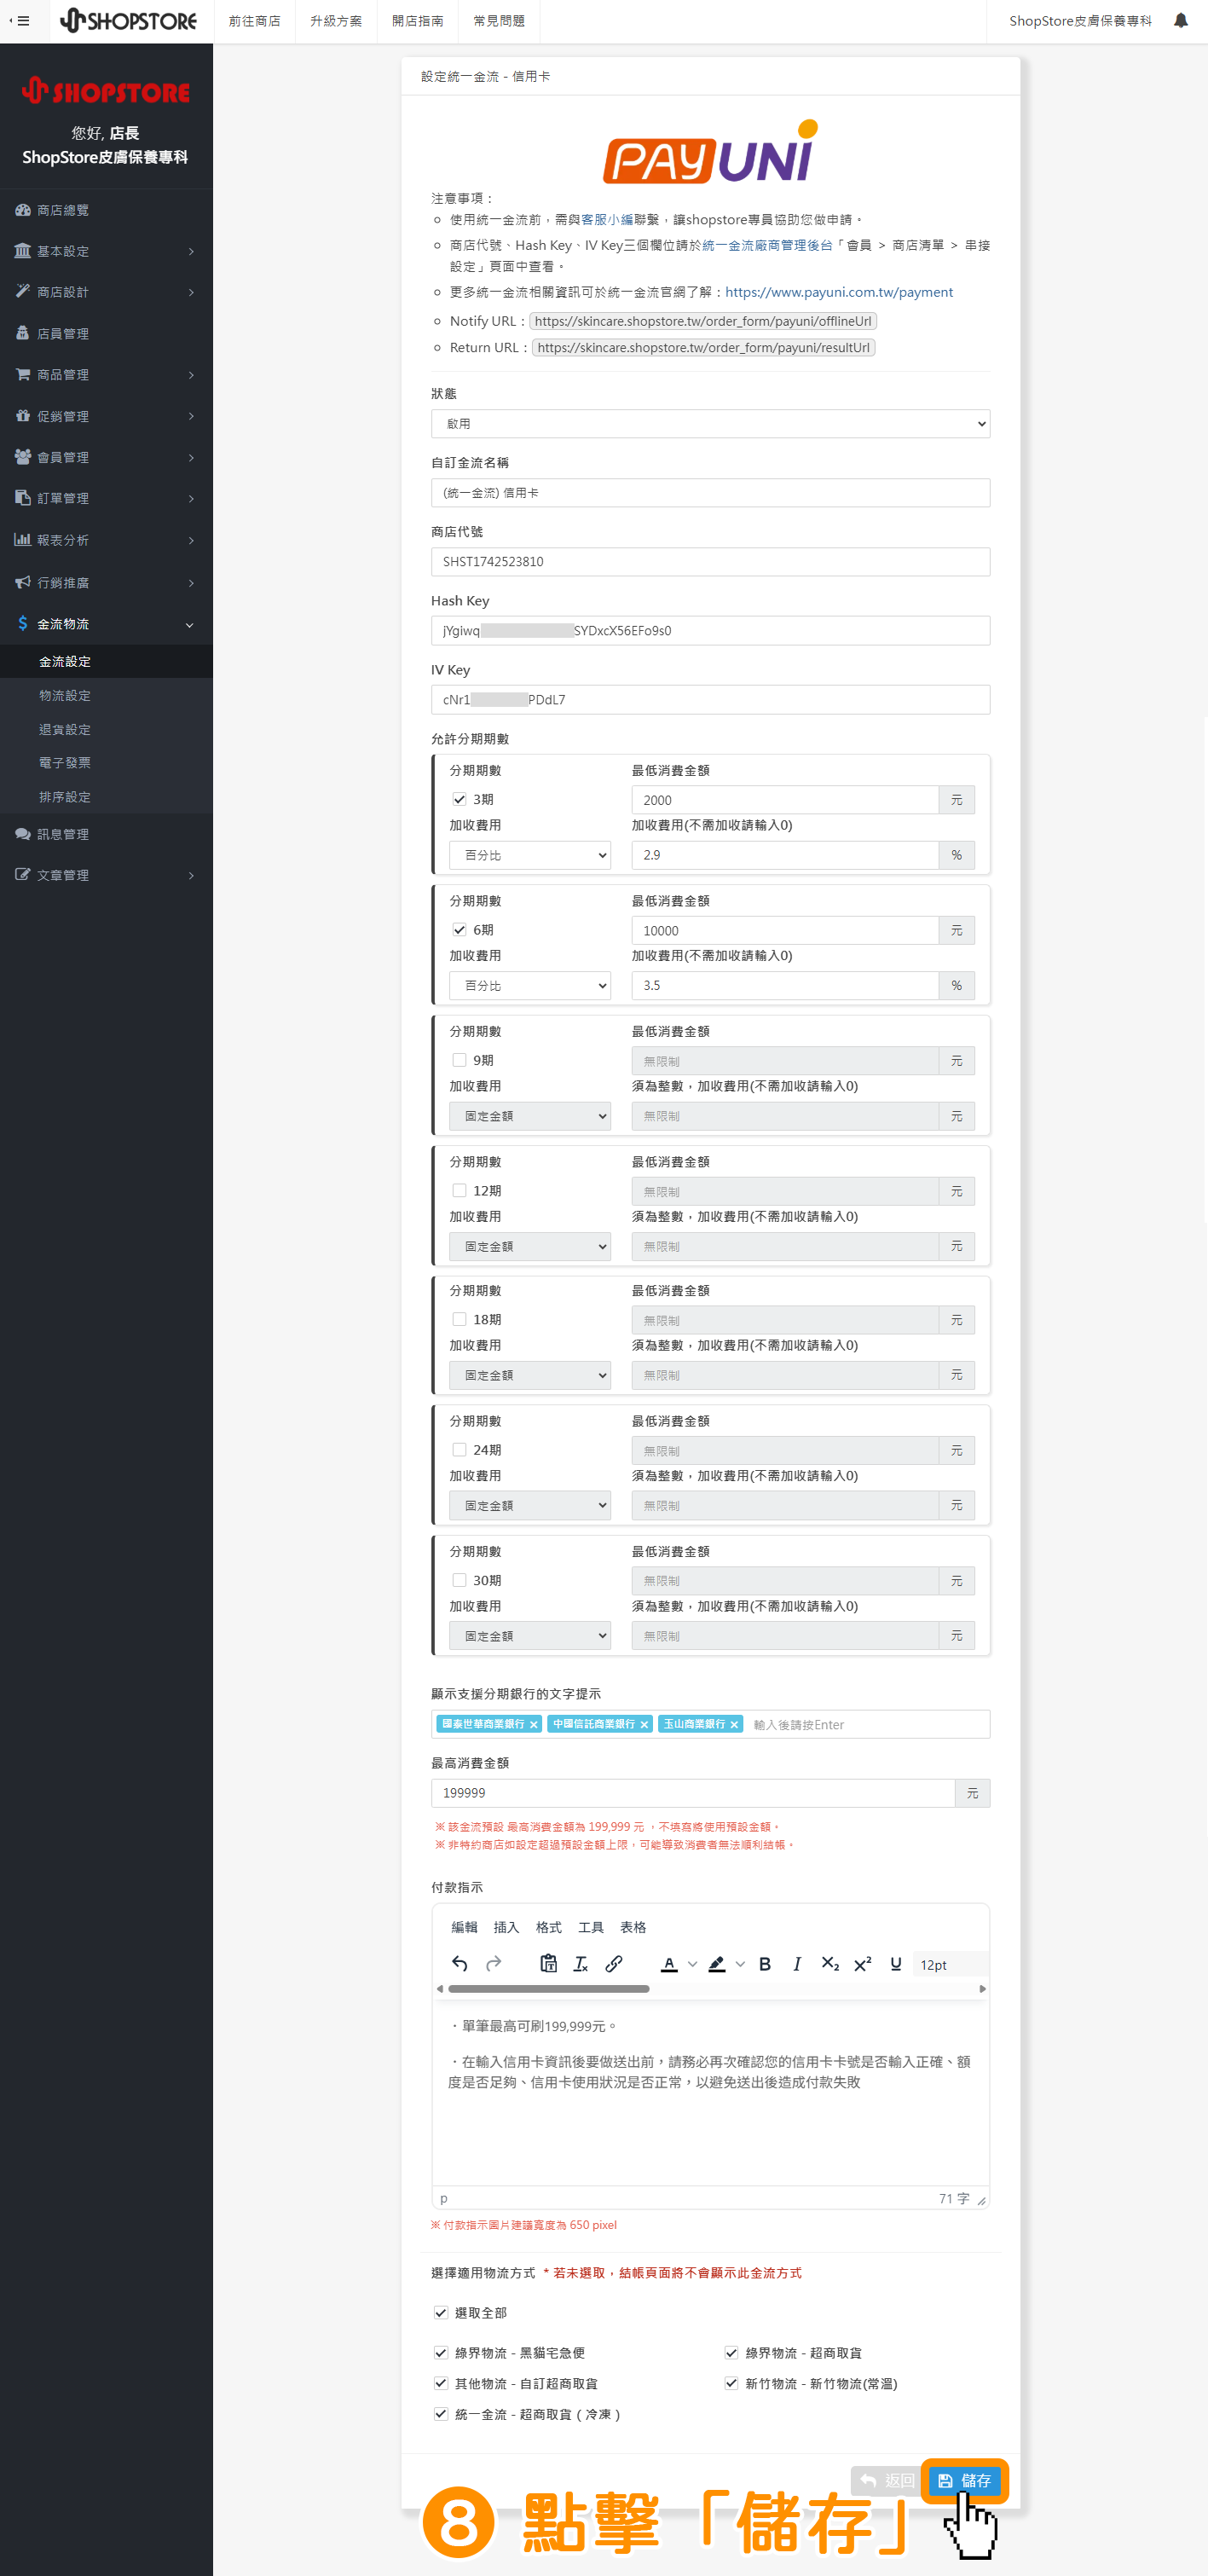Open text color dropdown arrow
1208x2576 pixels.
[692, 1964]
